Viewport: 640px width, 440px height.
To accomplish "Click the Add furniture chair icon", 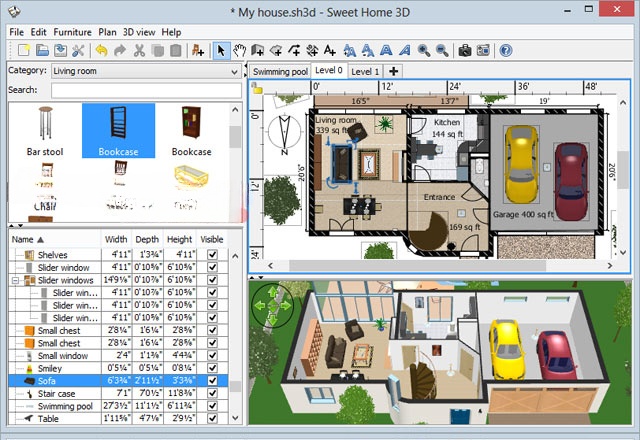I will pos(198,51).
